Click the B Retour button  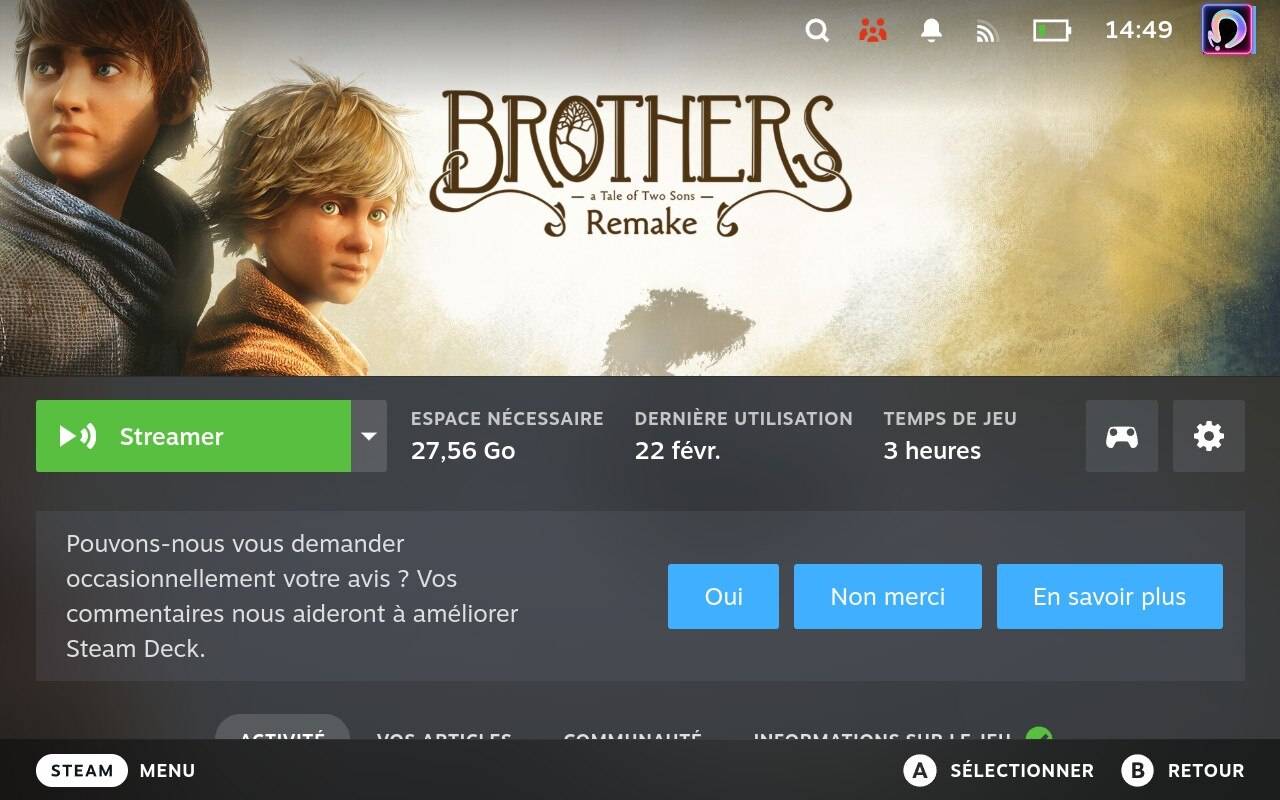tap(1183, 770)
